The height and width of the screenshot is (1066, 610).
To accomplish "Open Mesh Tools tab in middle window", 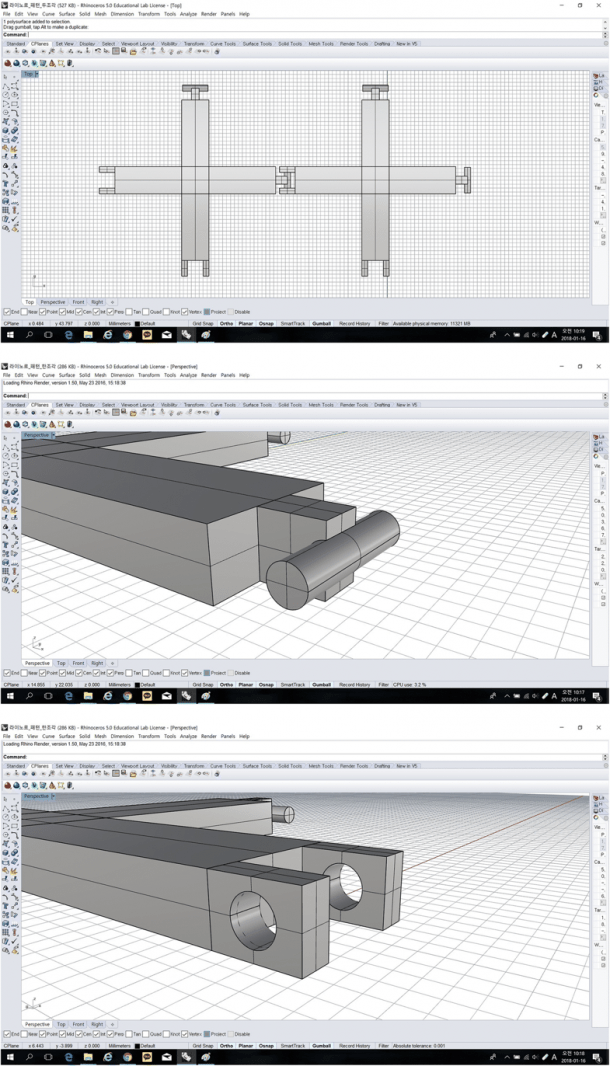I will 321,405.
